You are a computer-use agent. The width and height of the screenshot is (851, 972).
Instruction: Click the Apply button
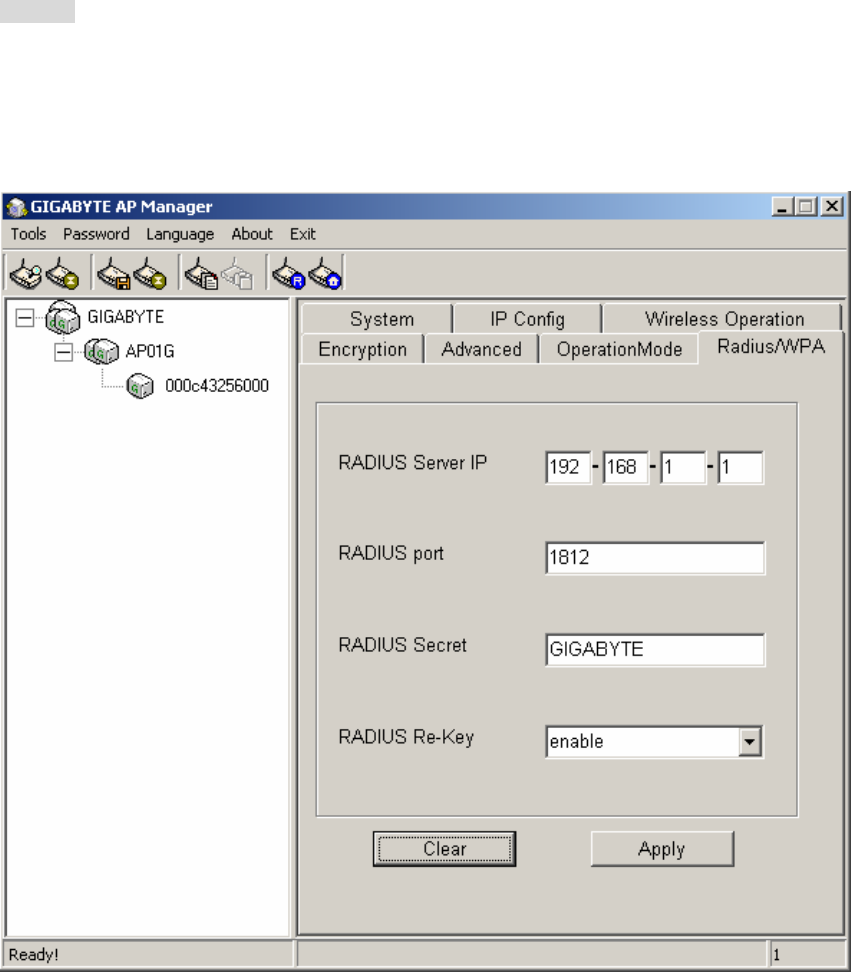662,849
